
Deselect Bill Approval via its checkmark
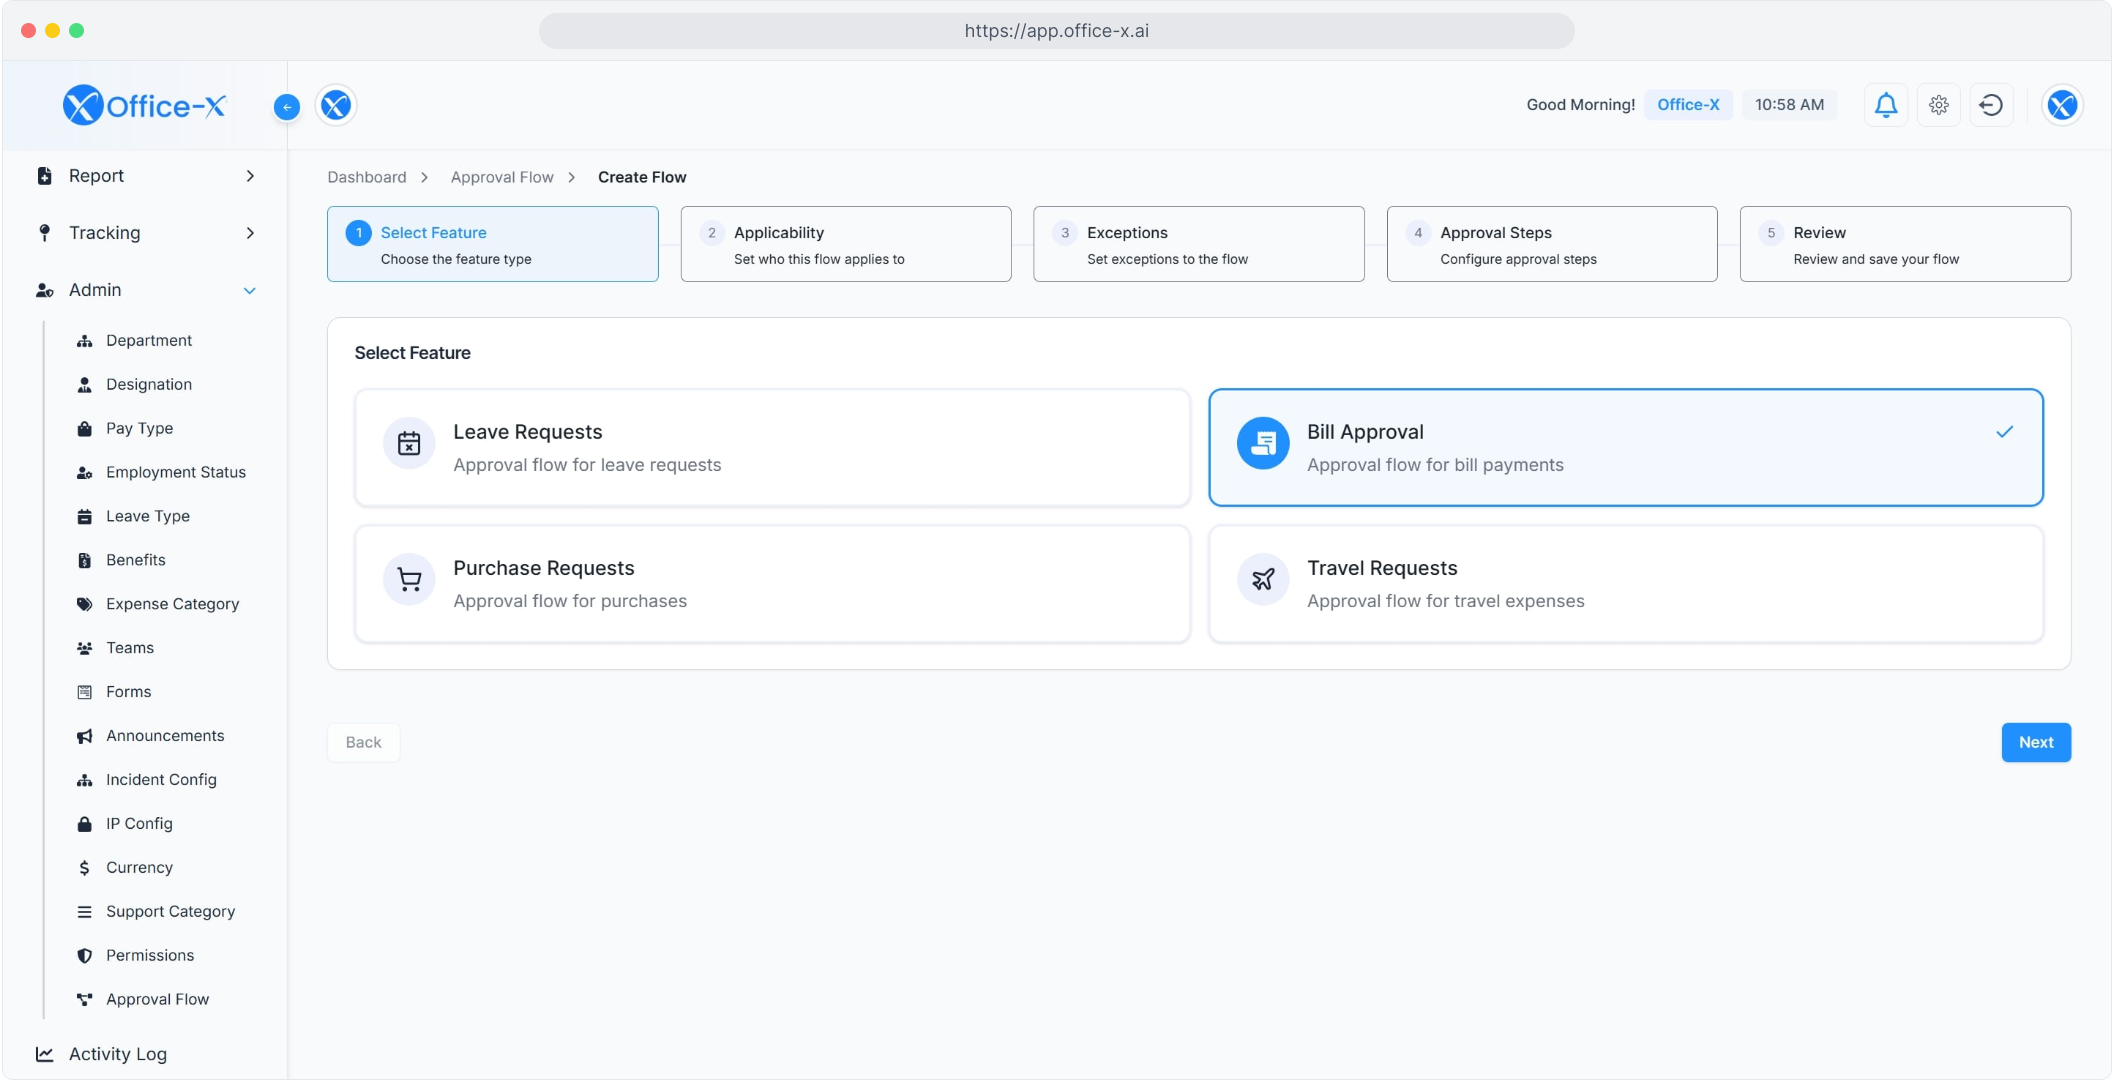[2004, 432]
